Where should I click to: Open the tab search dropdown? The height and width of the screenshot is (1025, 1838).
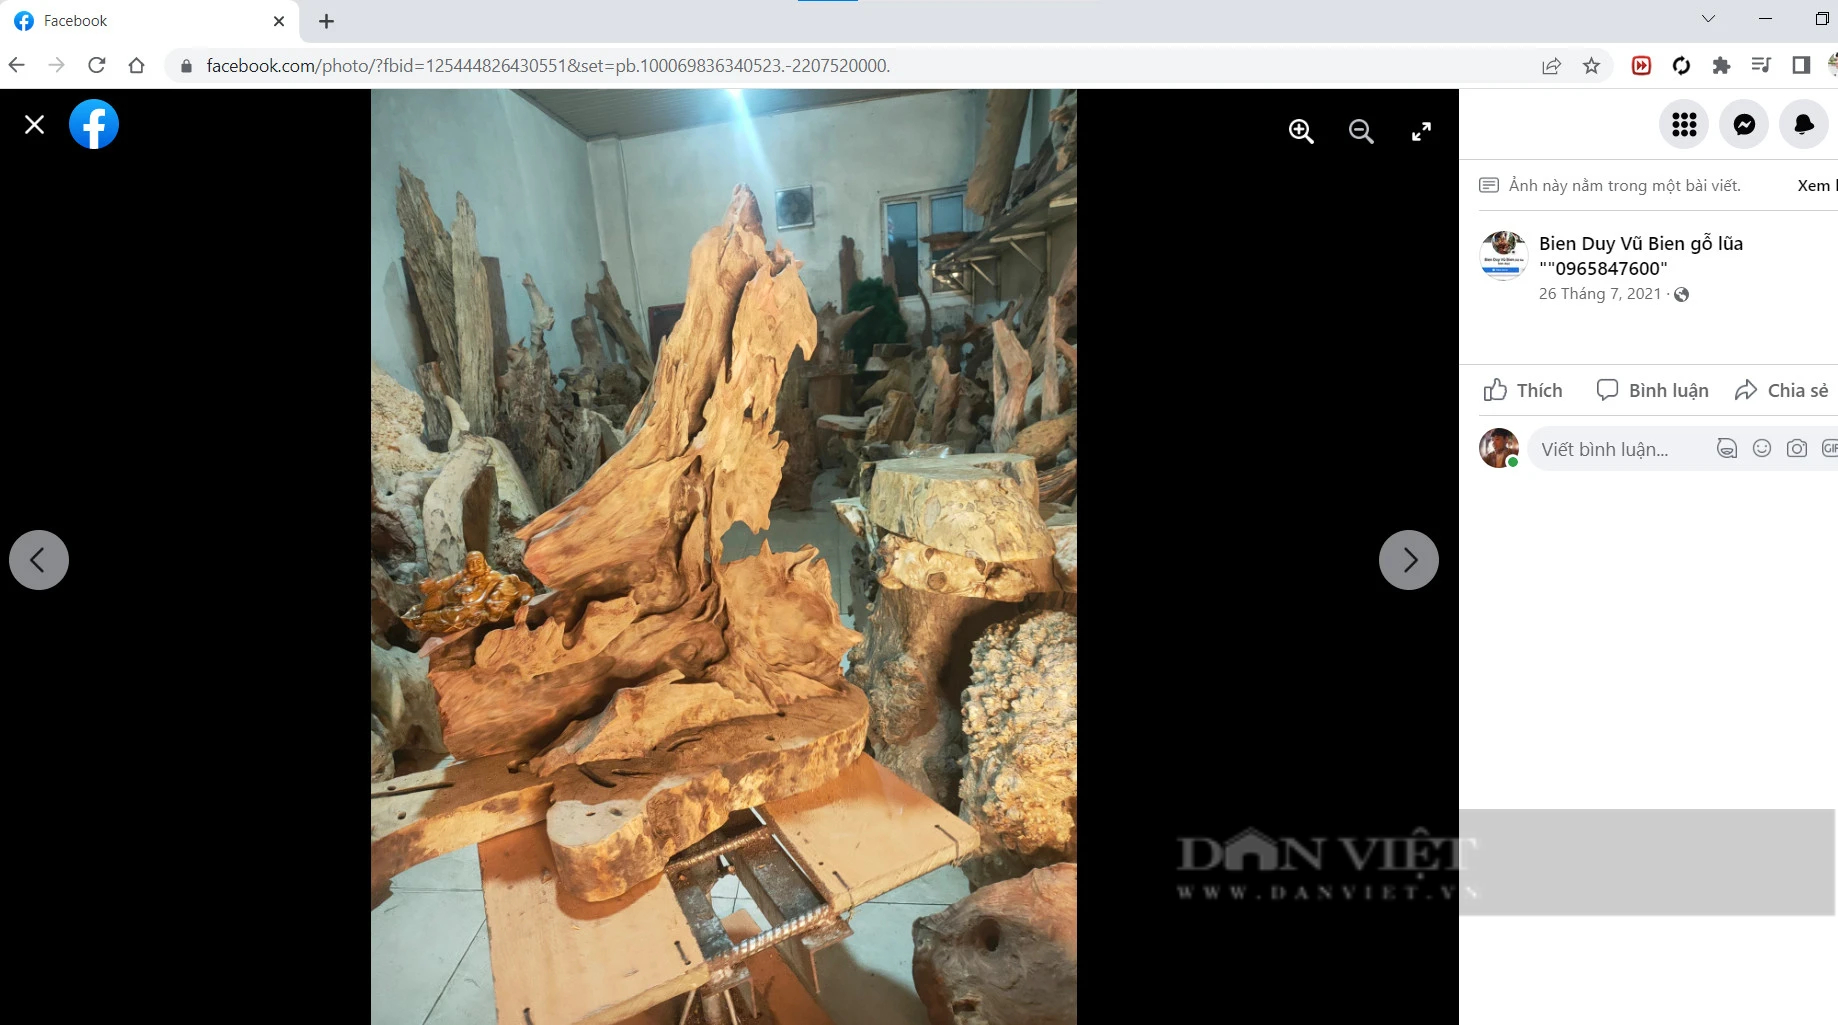(1708, 19)
